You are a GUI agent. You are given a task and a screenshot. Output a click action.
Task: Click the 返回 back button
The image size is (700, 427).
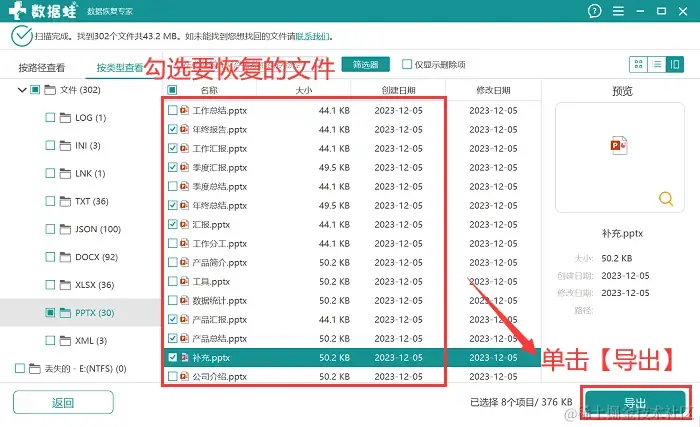click(63, 402)
